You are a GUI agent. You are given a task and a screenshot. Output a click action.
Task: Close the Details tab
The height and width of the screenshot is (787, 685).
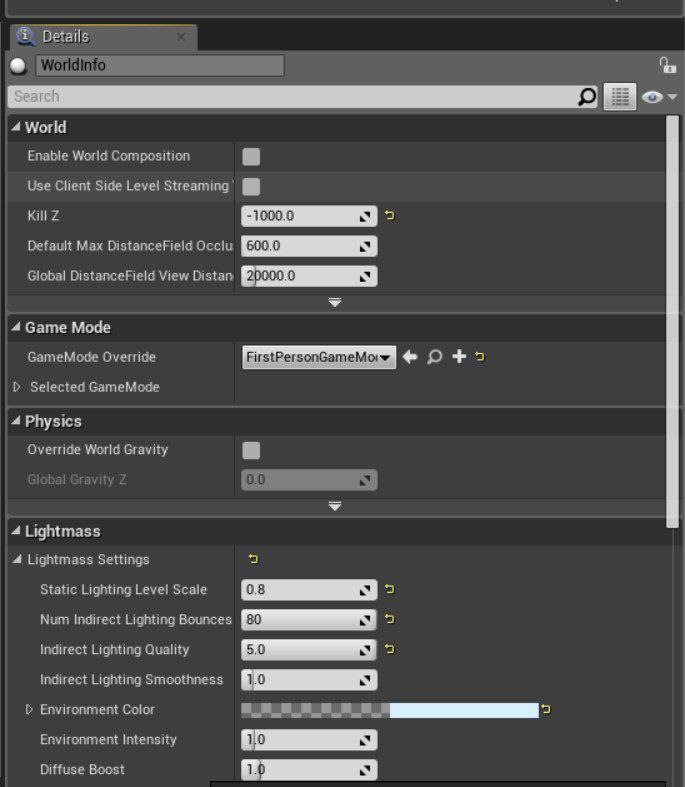[181, 37]
